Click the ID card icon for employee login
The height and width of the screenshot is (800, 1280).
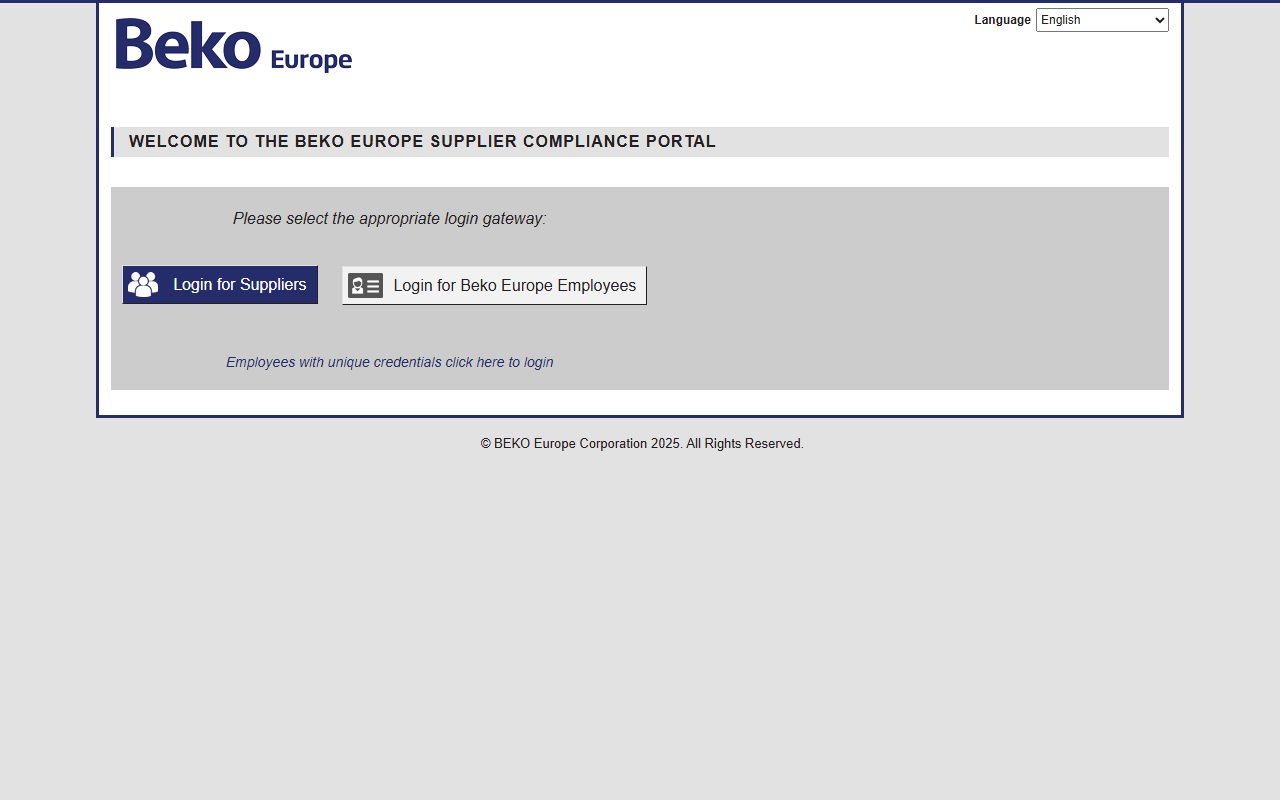point(365,285)
